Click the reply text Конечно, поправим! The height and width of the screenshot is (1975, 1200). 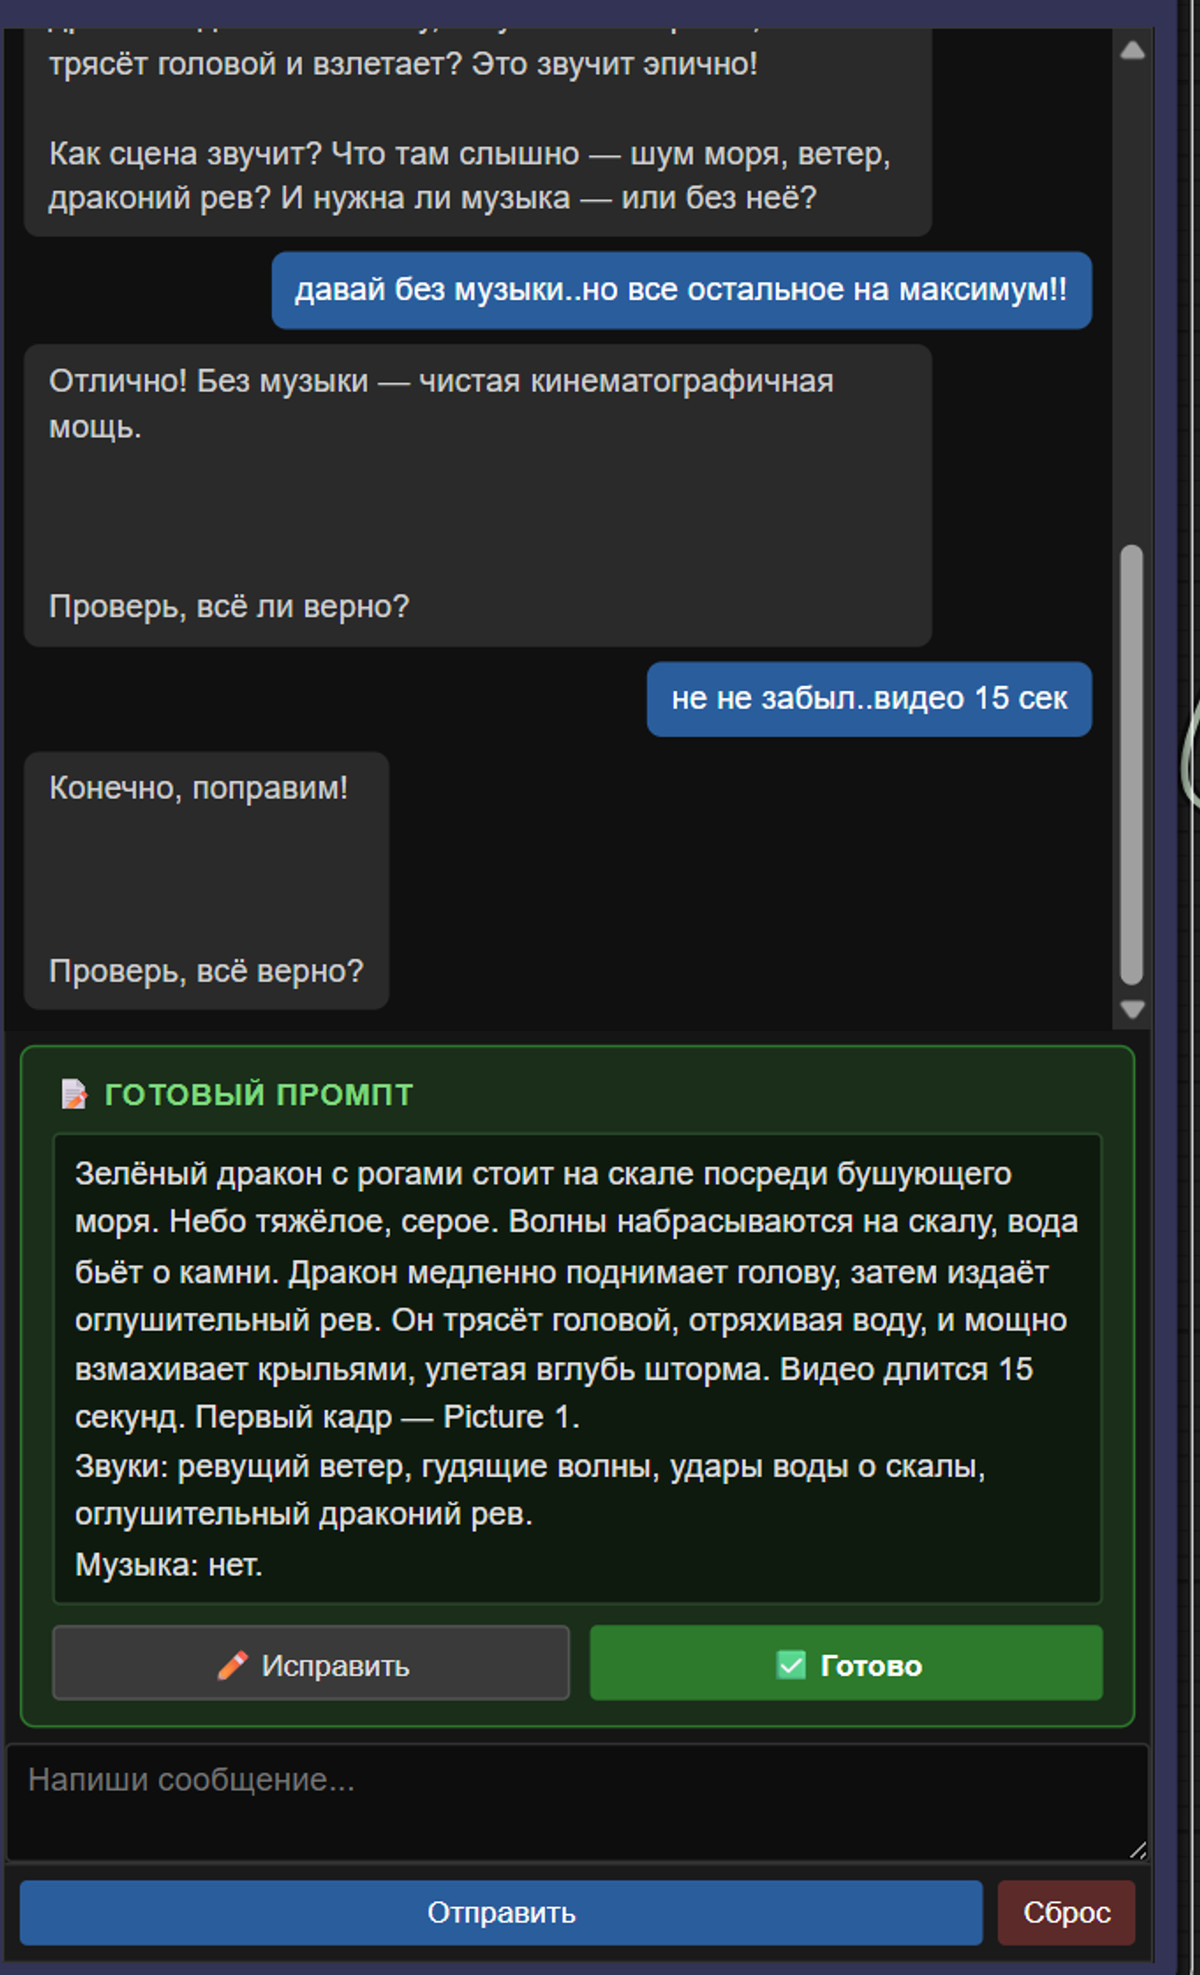tap(198, 788)
